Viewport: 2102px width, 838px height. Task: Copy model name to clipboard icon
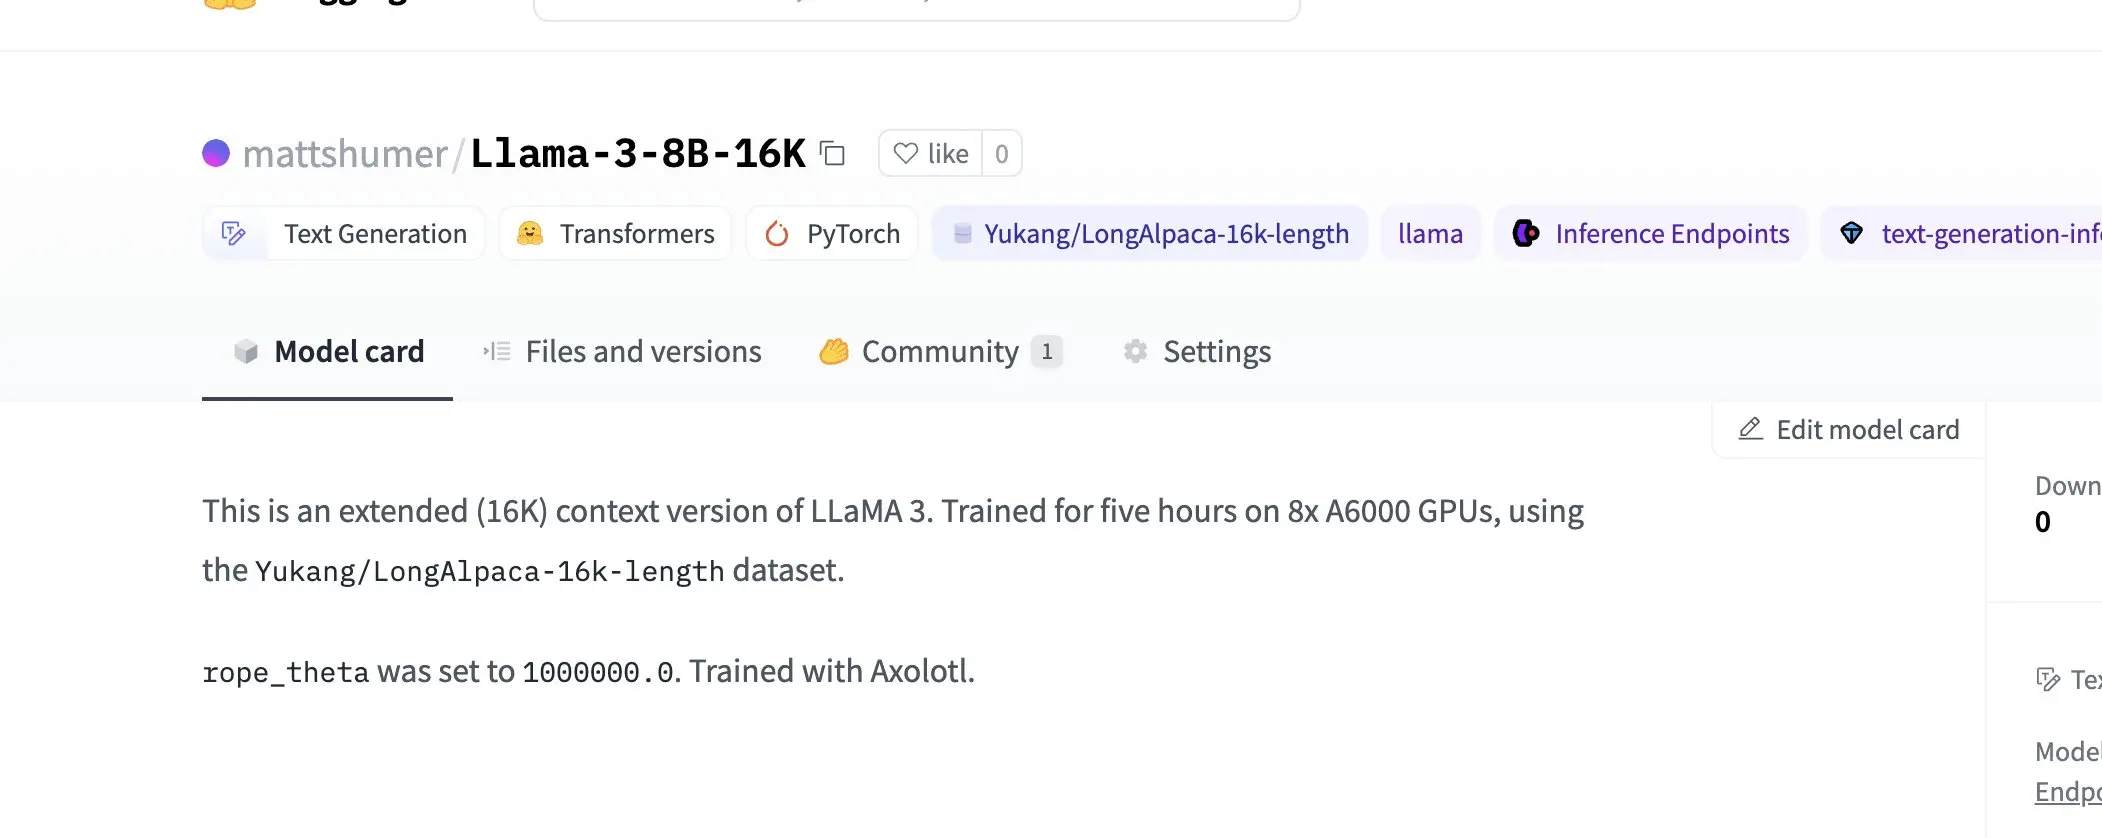tap(832, 153)
